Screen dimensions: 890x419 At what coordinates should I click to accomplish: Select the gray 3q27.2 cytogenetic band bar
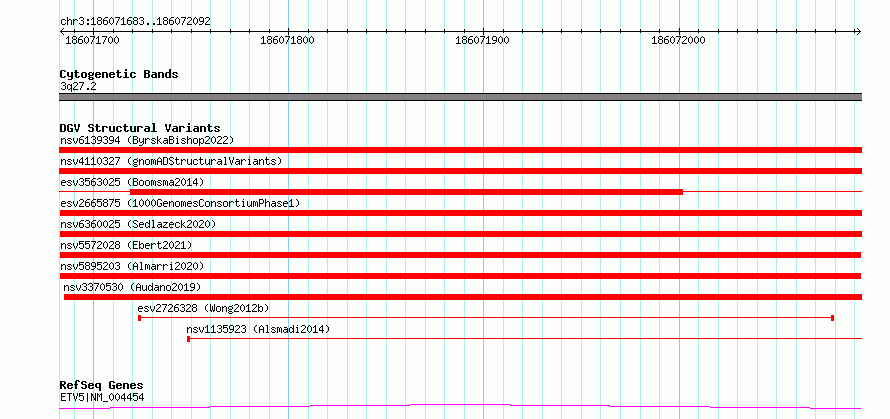tap(460, 97)
